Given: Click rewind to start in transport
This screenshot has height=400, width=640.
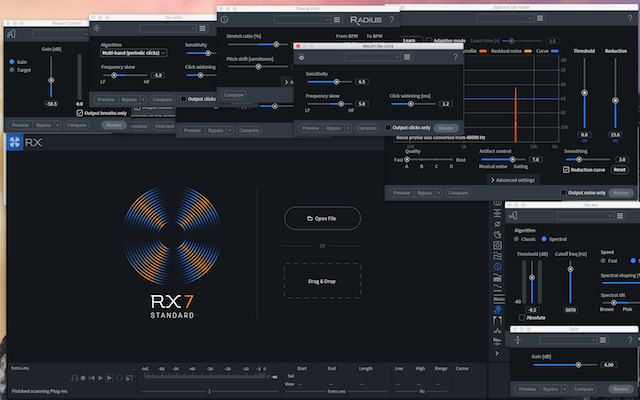Looking at the screenshot, I should (92, 378).
